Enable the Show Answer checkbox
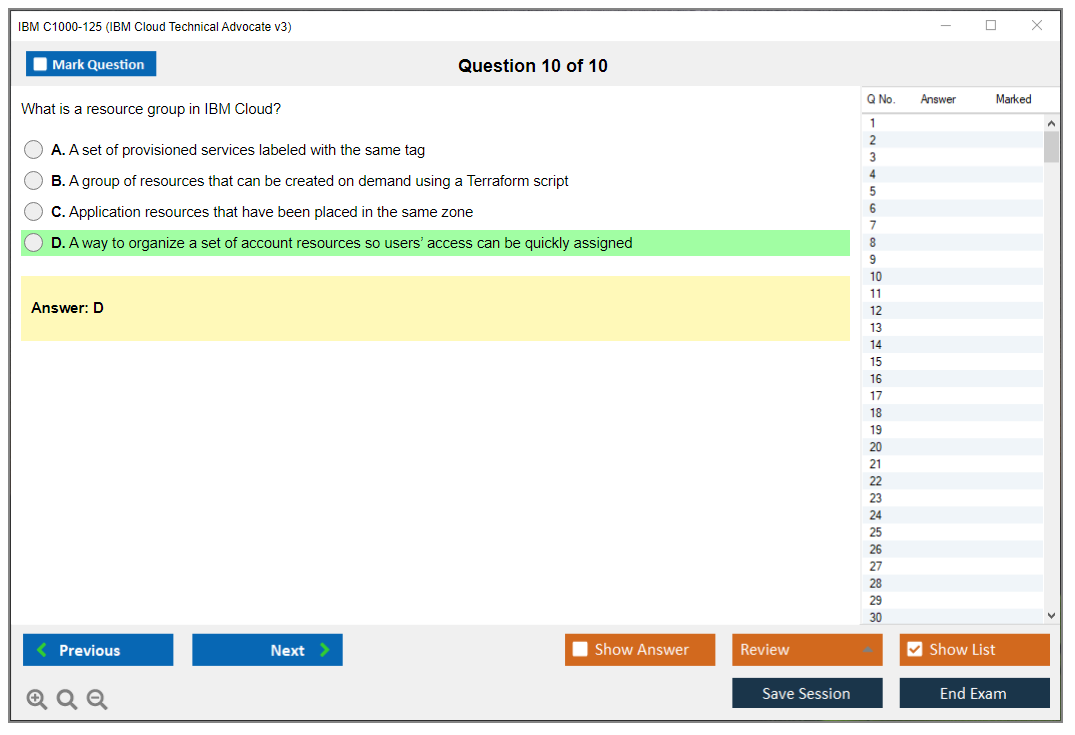 point(580,650)
